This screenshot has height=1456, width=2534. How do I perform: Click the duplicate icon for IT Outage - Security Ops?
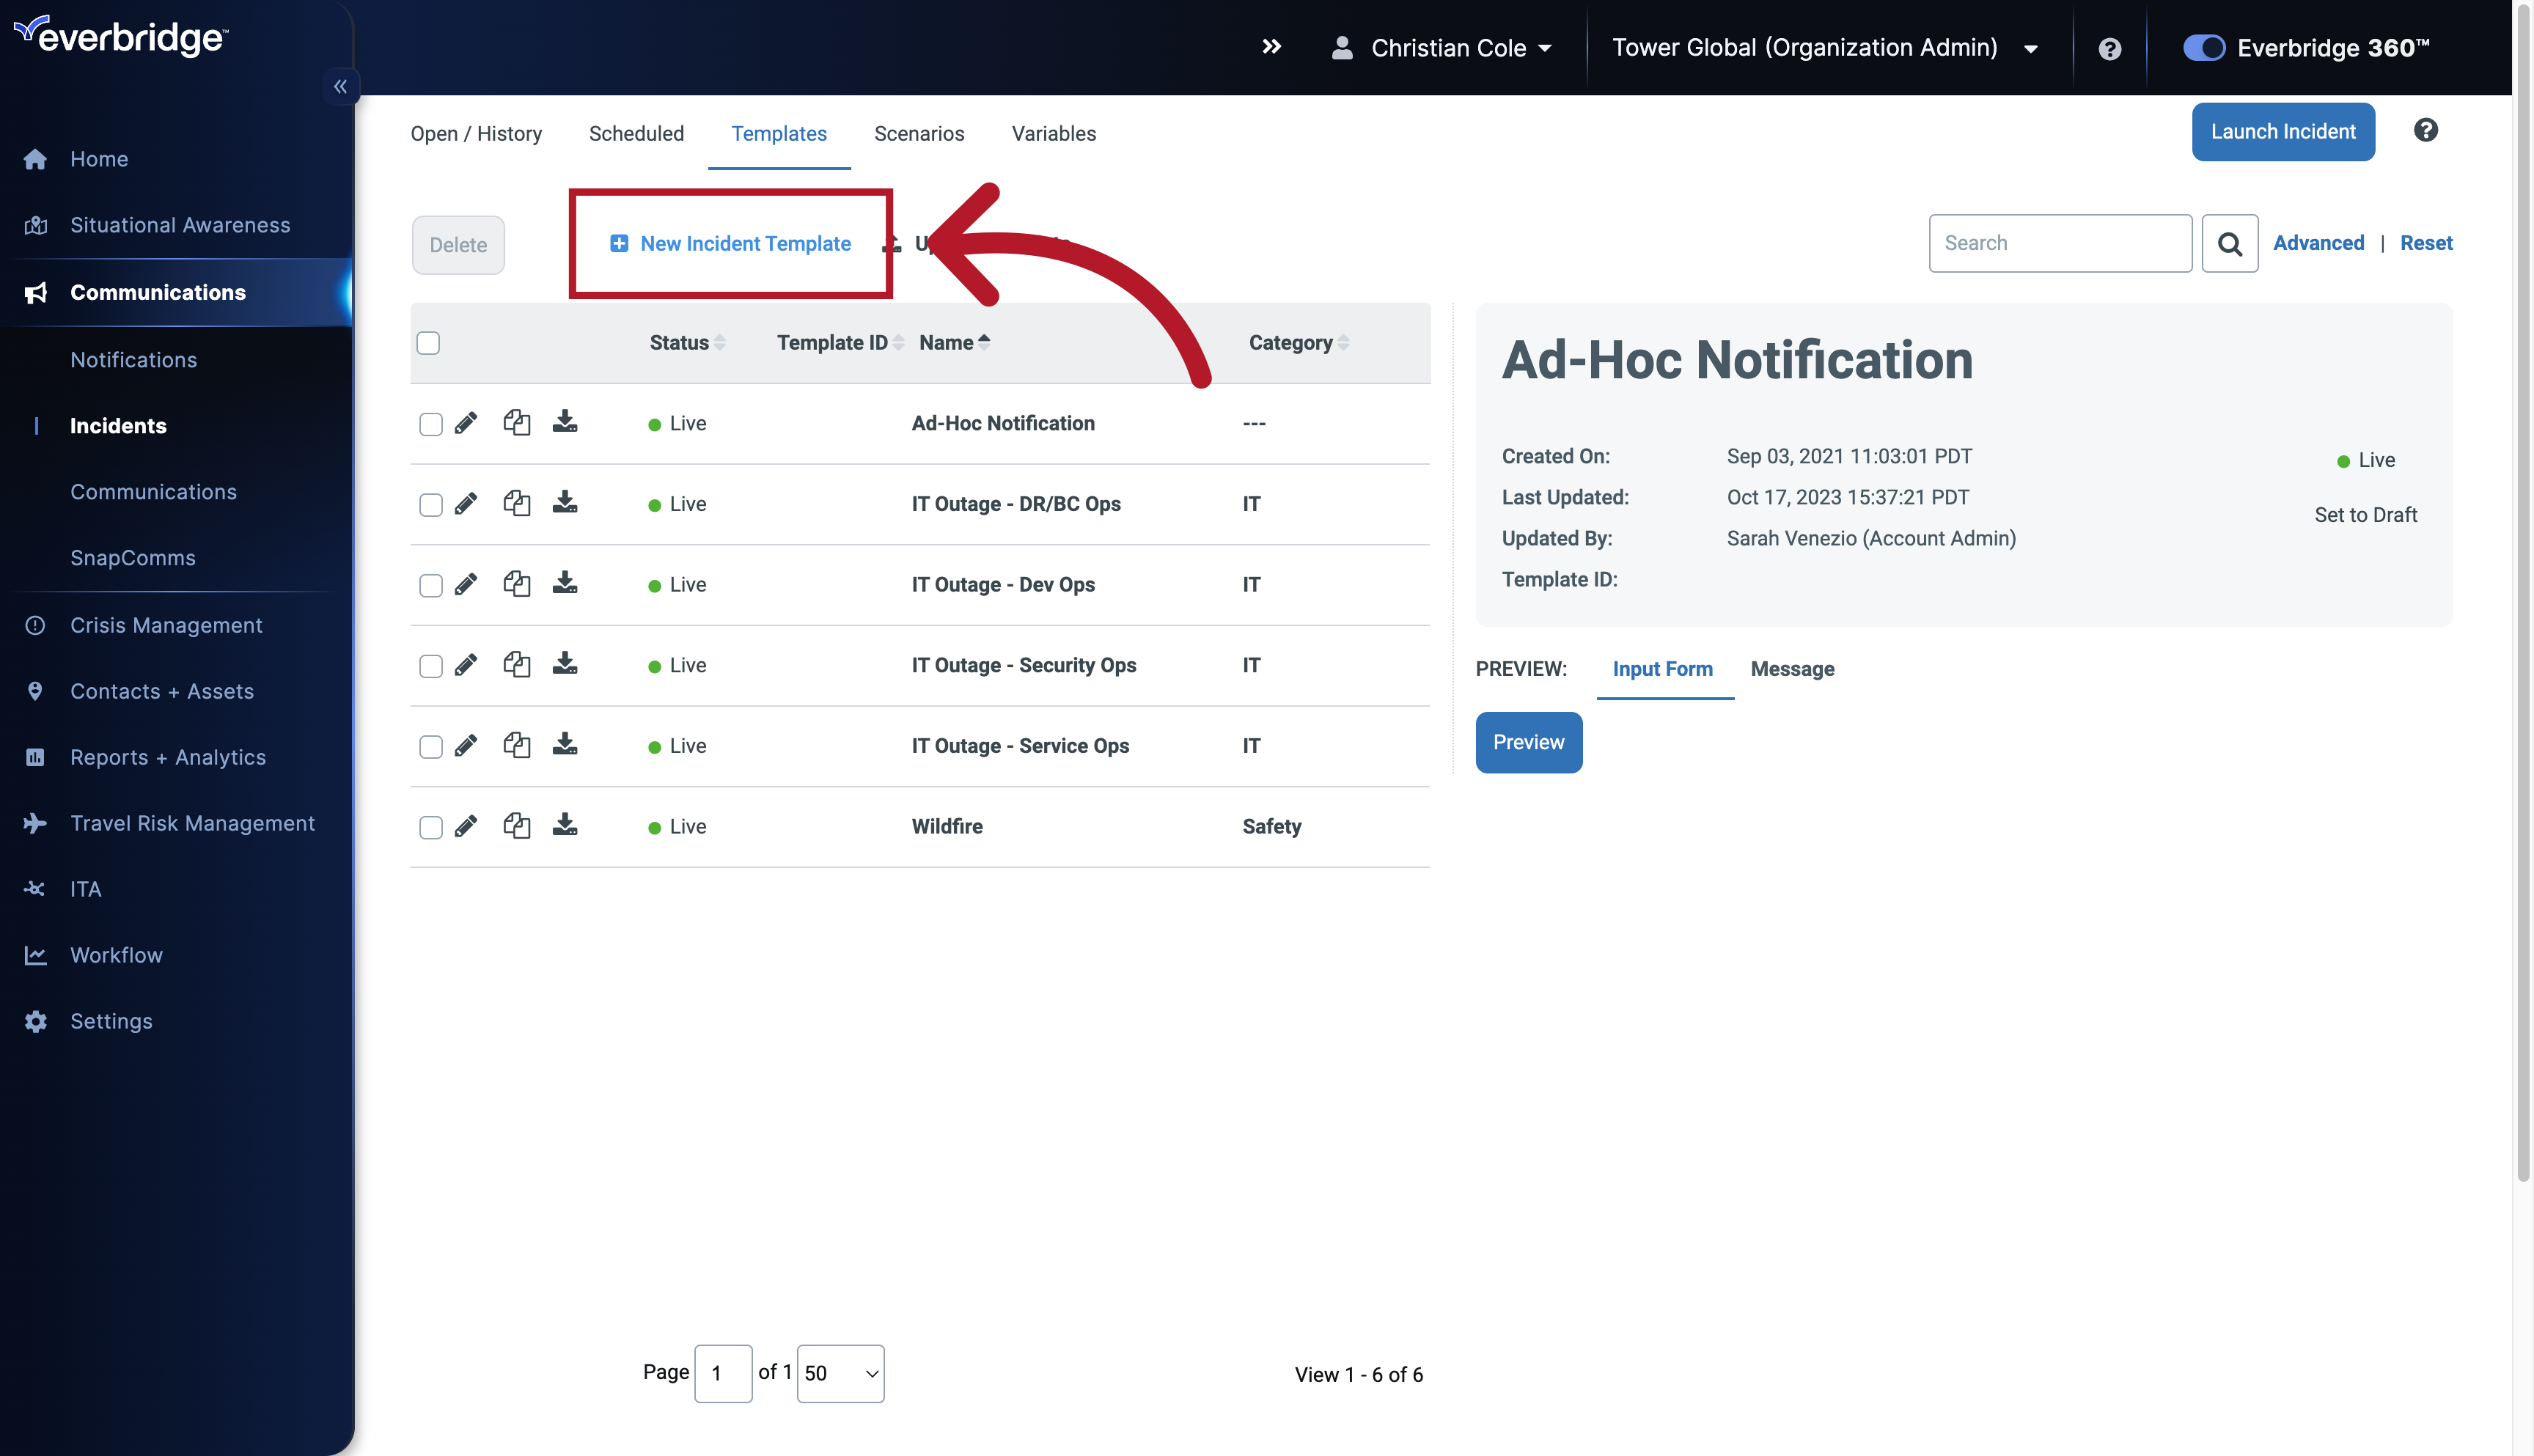[x=515, y=664]
